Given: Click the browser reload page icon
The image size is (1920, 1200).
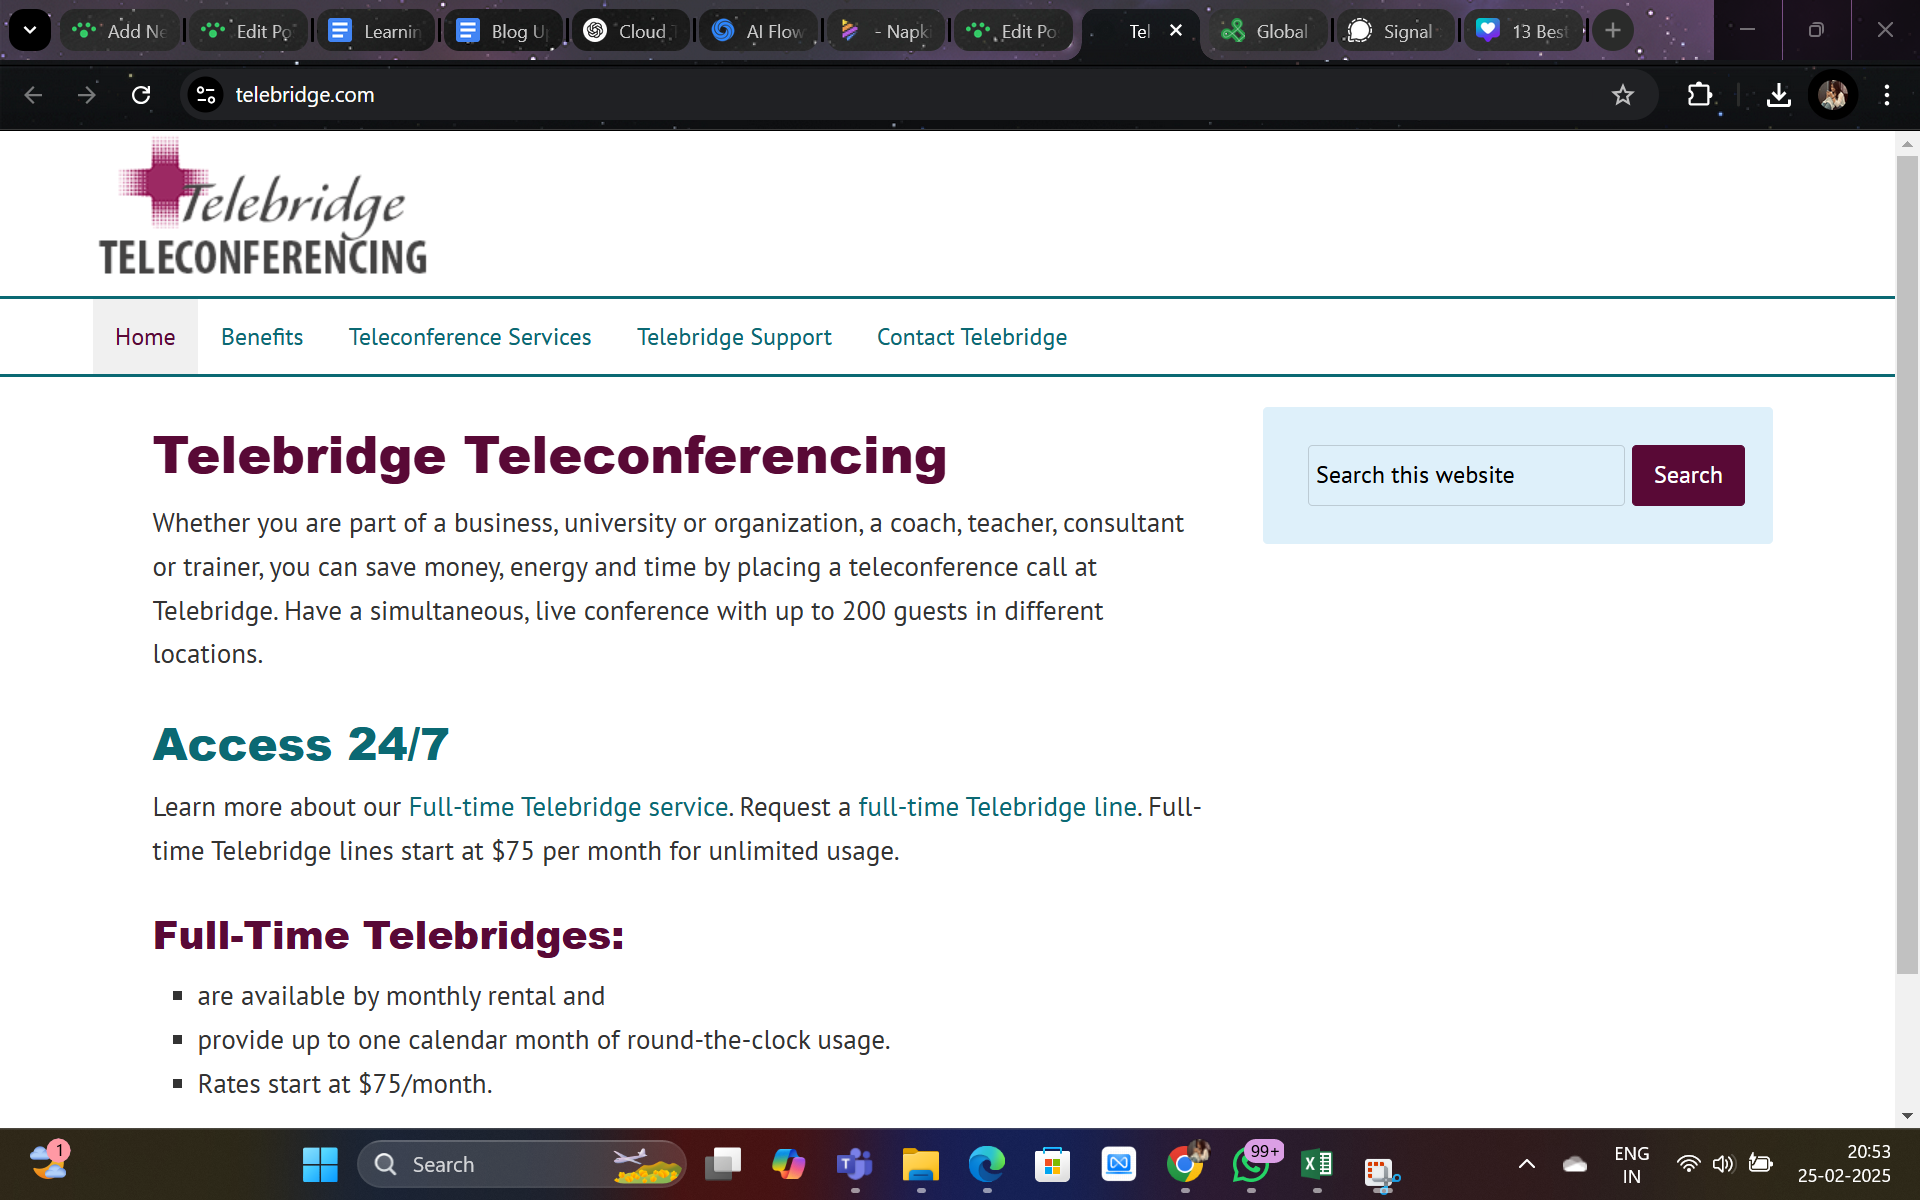Looking at the screenshot, I should click(x=140, y=94).
